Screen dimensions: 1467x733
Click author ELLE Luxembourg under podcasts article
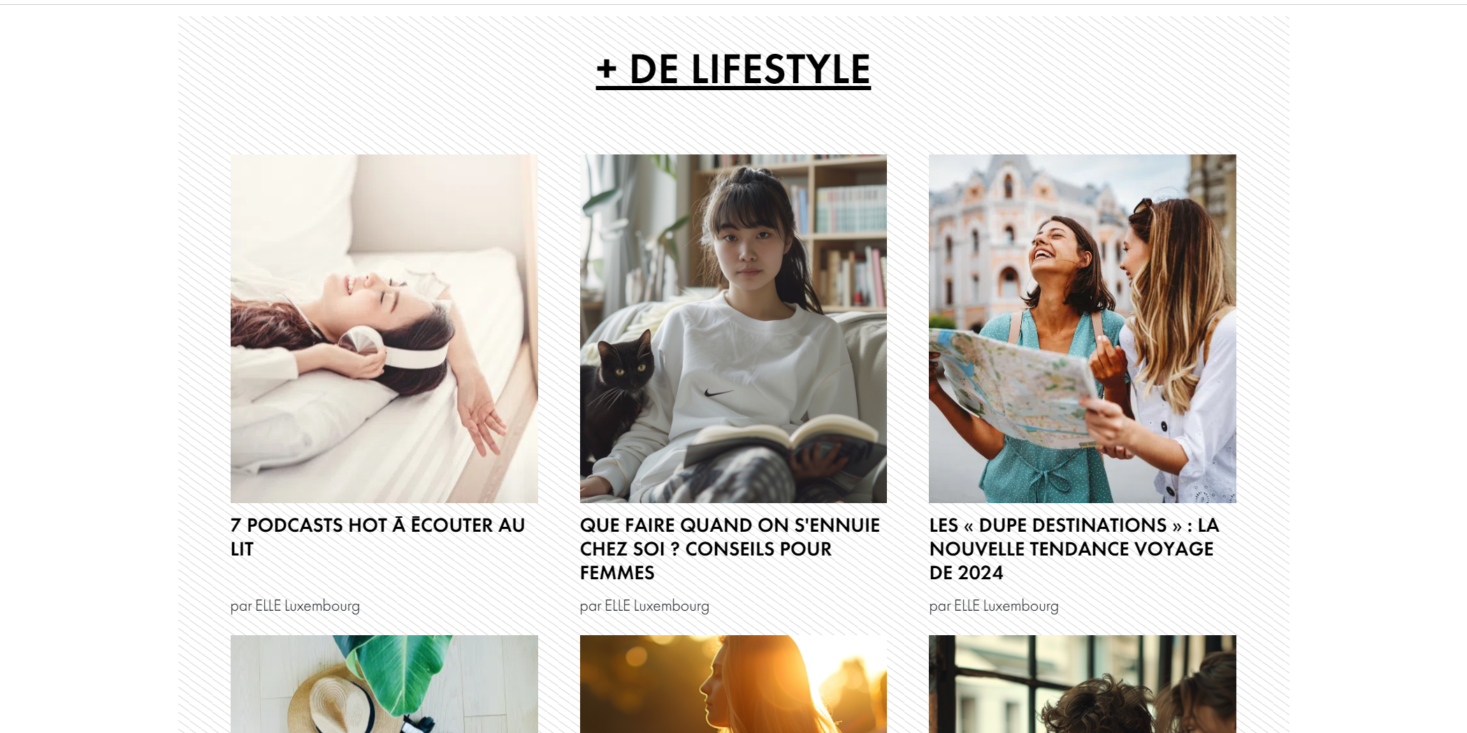[307, 606]
